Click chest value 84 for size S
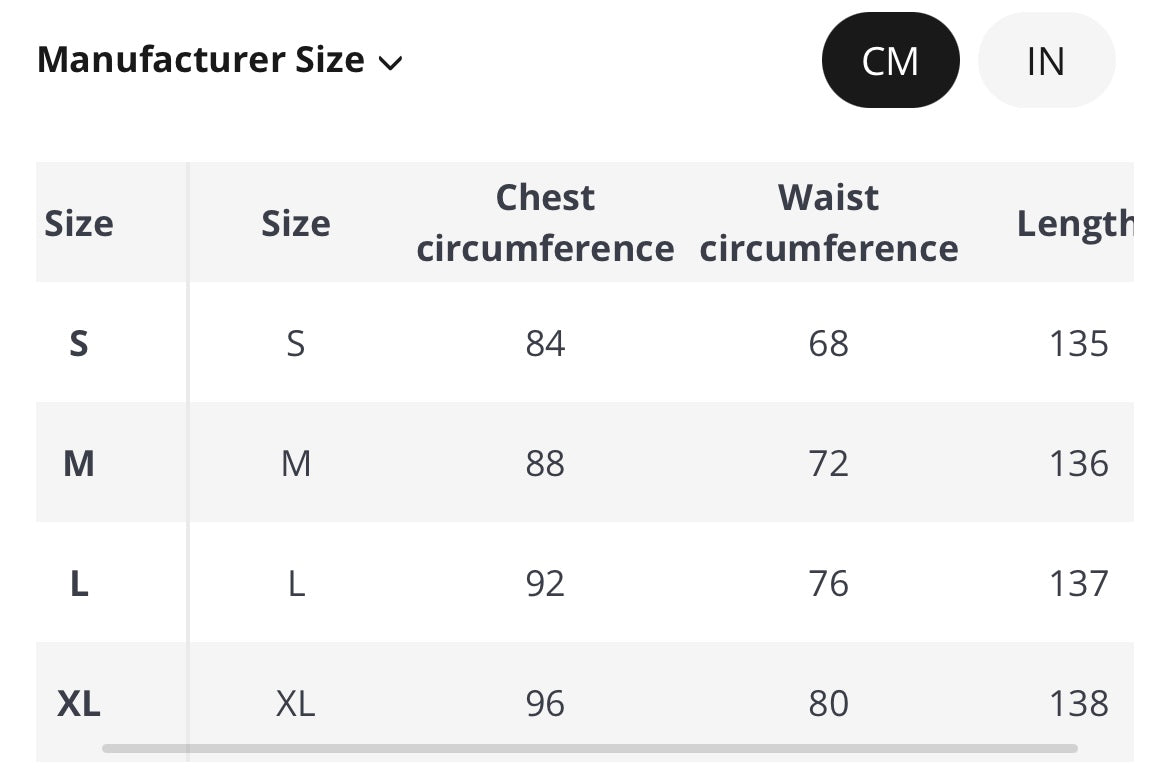The width and height of the screenshot is (1170, 775). [545, 344]
